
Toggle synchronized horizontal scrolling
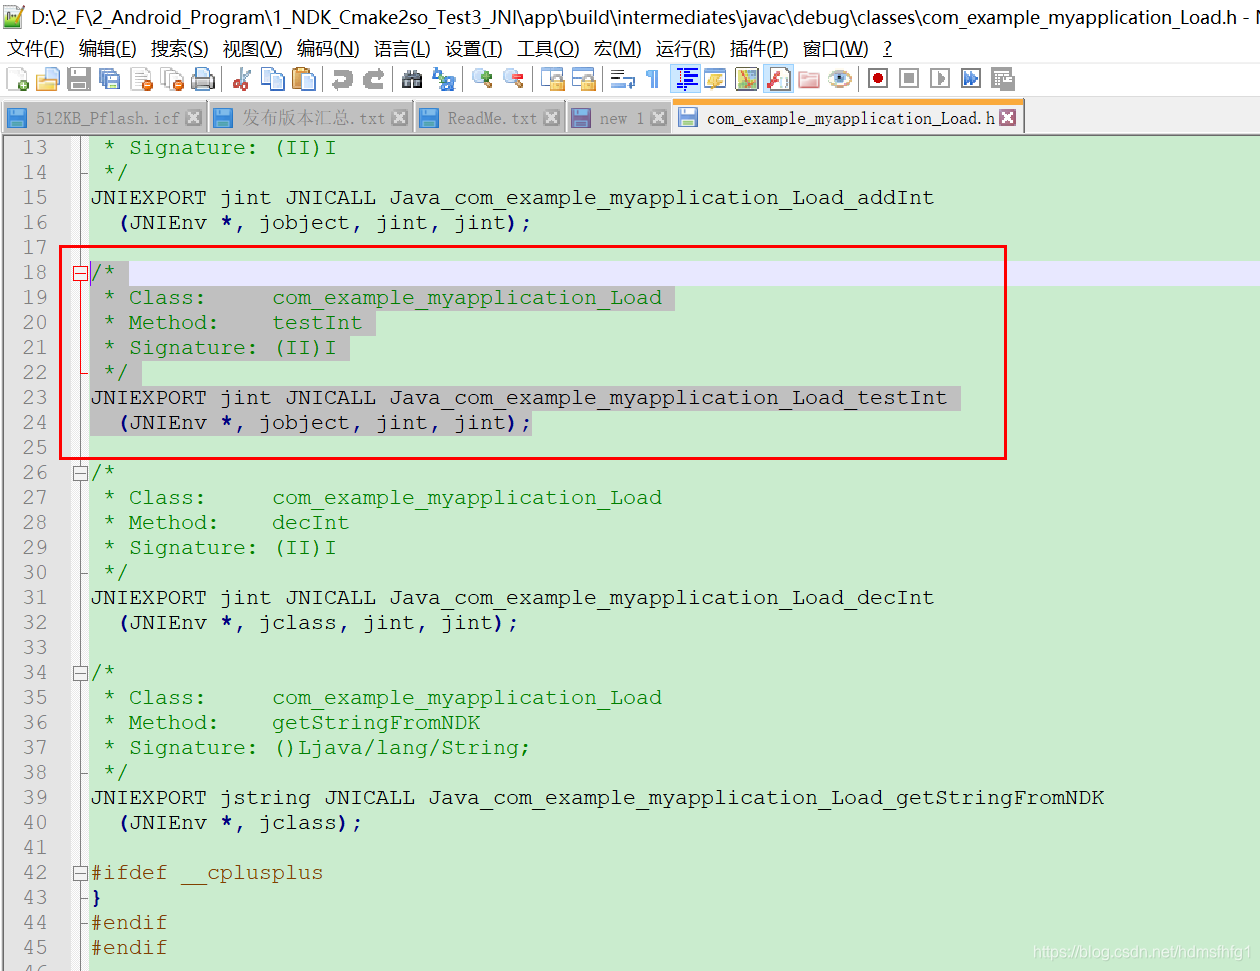click(584, 79)
